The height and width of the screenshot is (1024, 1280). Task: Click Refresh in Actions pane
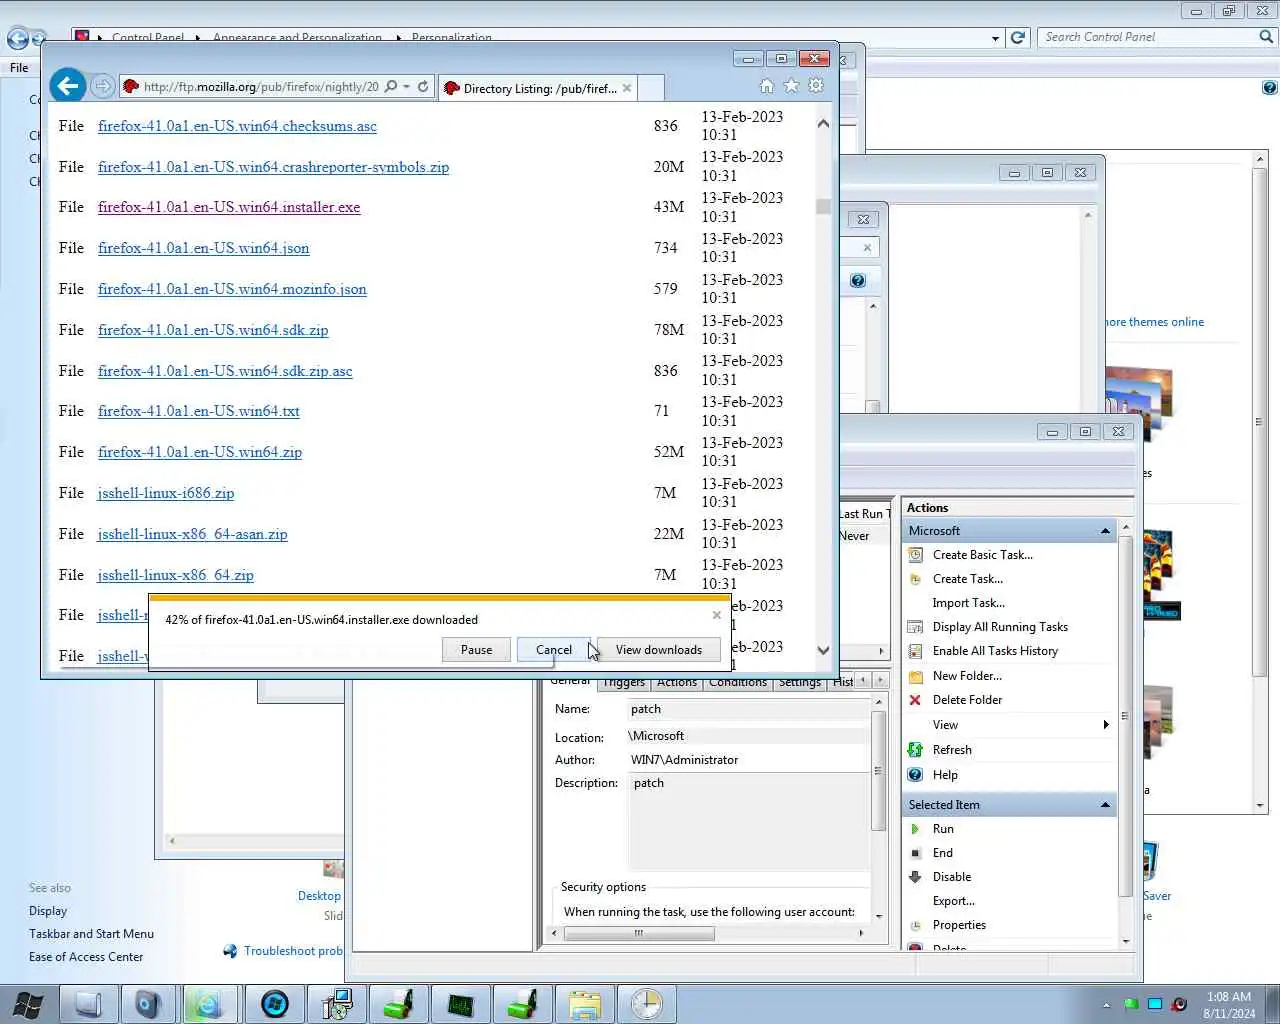click(951, 750)
